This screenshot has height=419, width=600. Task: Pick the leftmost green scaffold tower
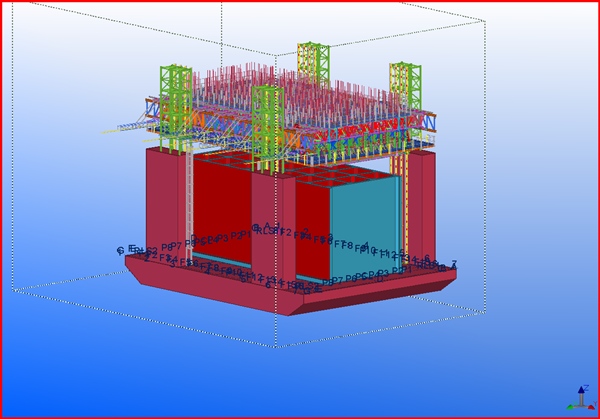(176, 100)
